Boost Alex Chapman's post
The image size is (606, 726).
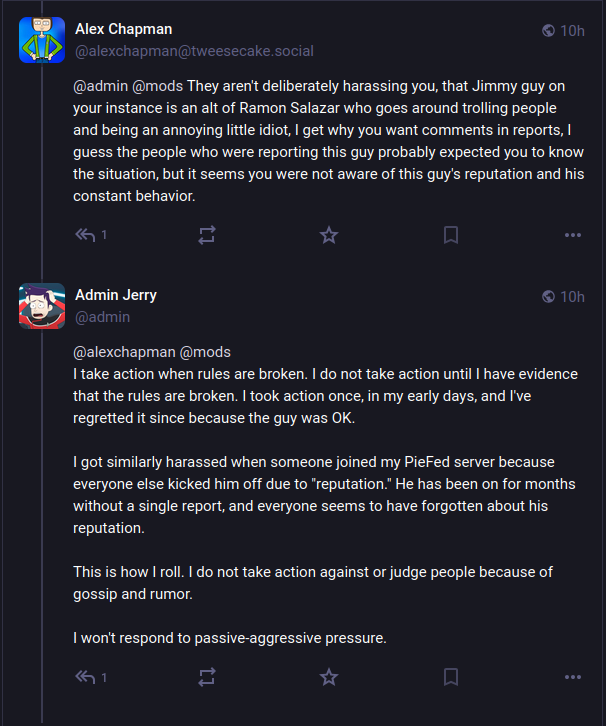point(207,235)
